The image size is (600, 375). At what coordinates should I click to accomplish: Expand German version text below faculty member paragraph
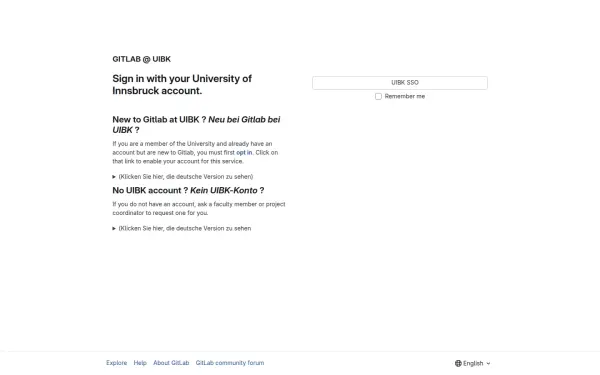click(185, 228)
